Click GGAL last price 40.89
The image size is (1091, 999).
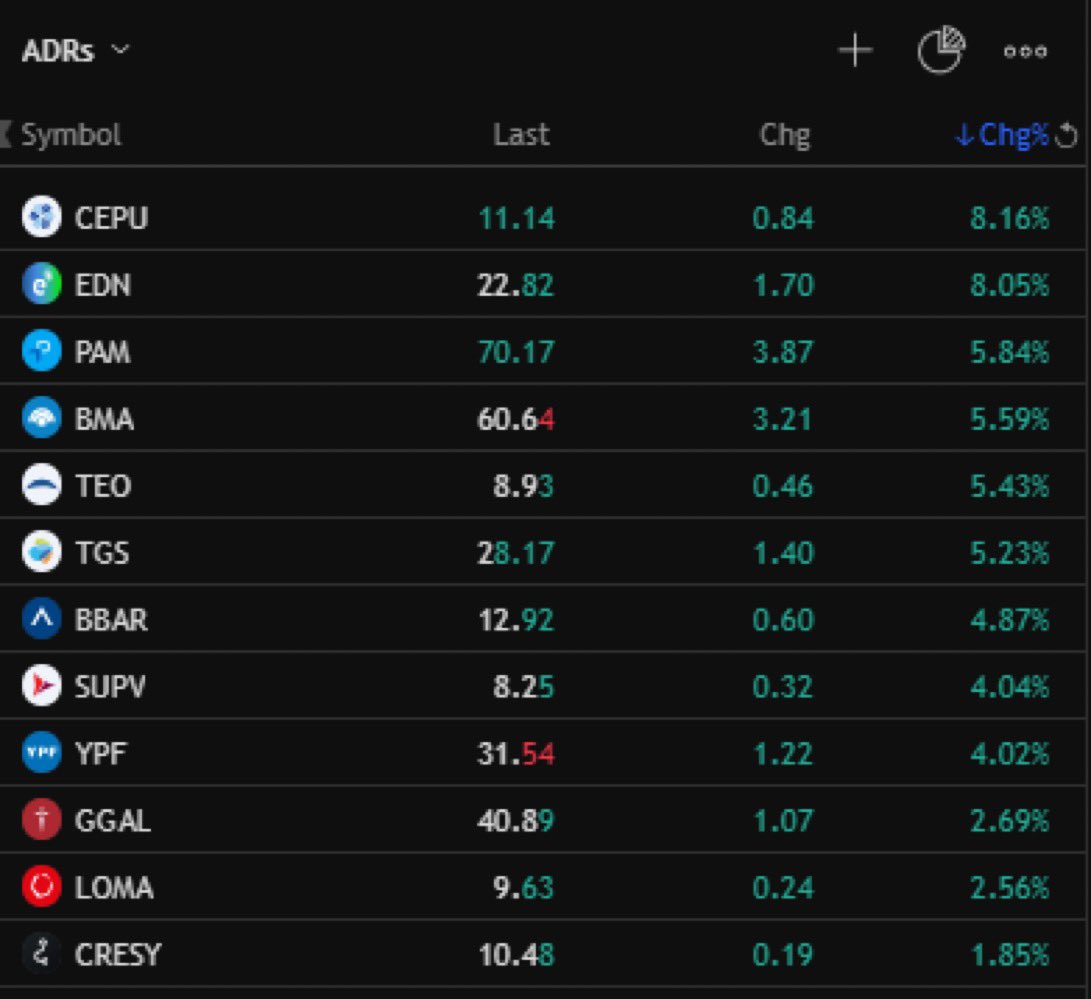point(516,821)
